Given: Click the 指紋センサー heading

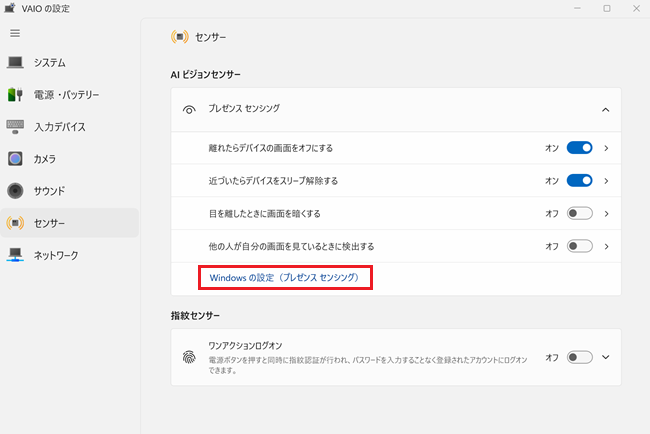Looking at the screenshot, I should tap(195, 315).
